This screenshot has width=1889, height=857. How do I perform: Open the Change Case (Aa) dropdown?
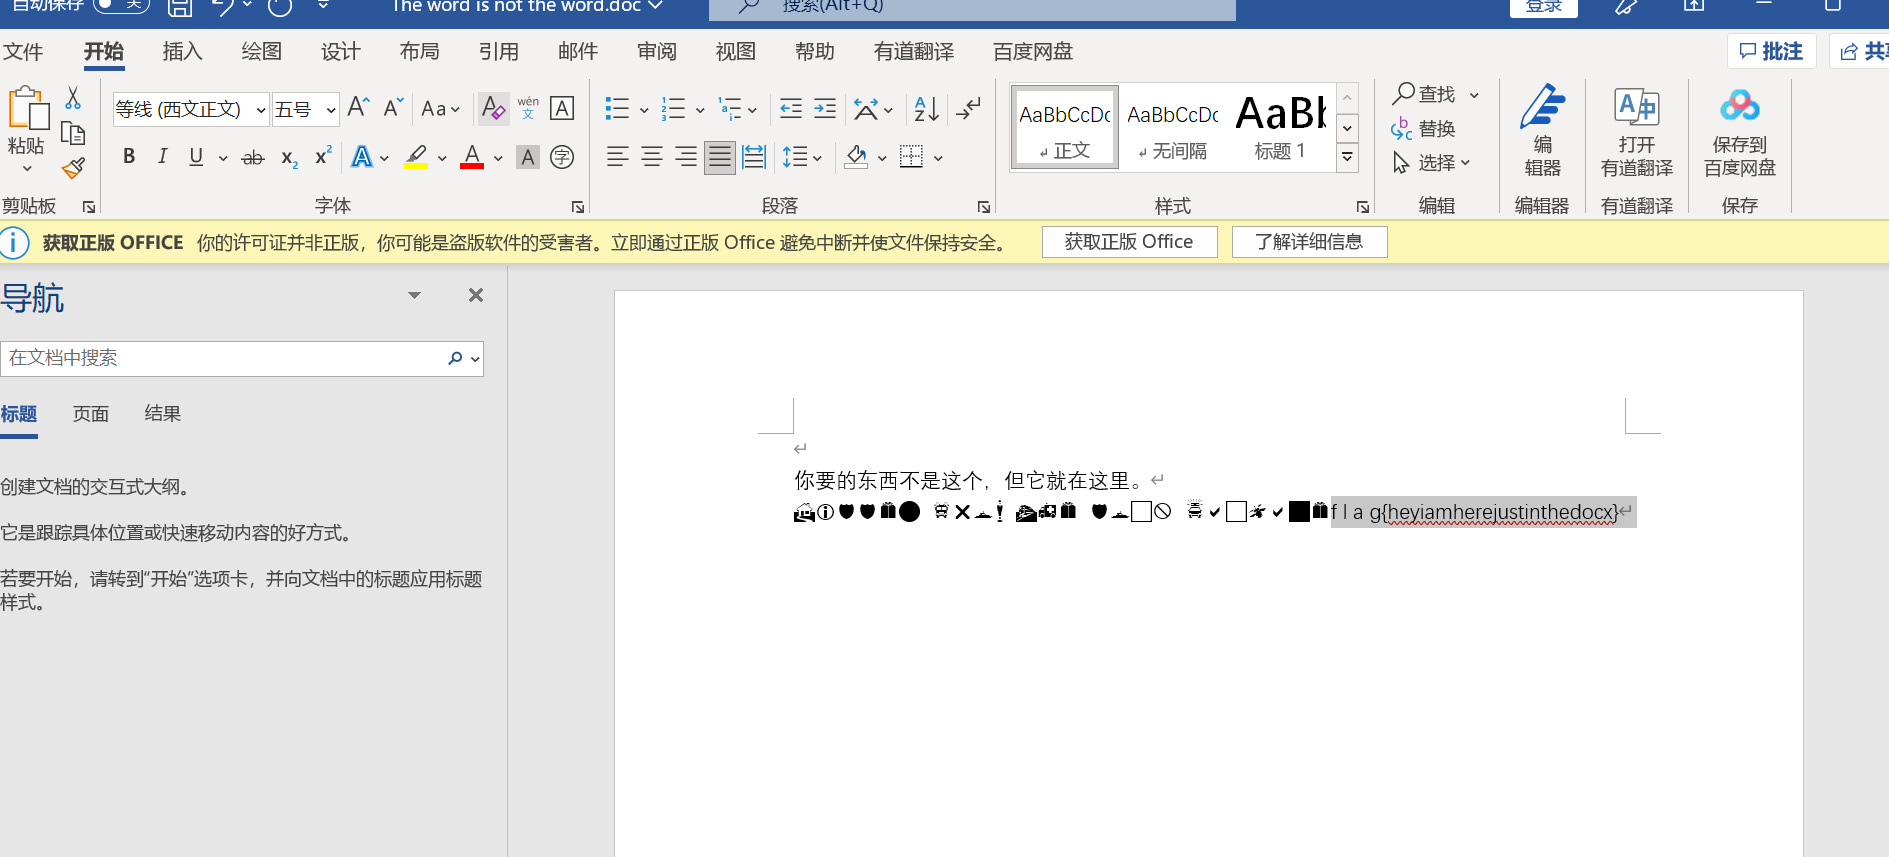click(440, 108)
